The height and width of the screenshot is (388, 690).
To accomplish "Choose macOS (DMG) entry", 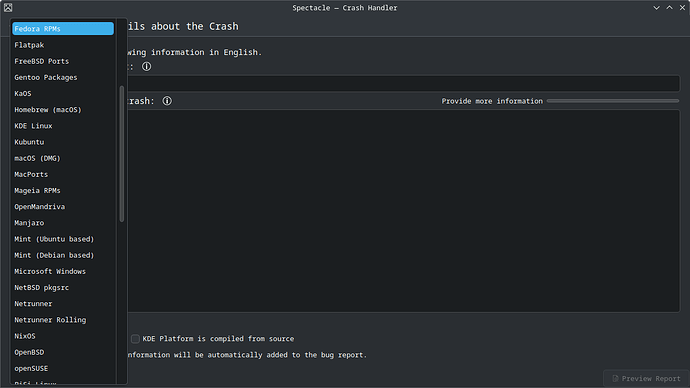I will 63,158.
